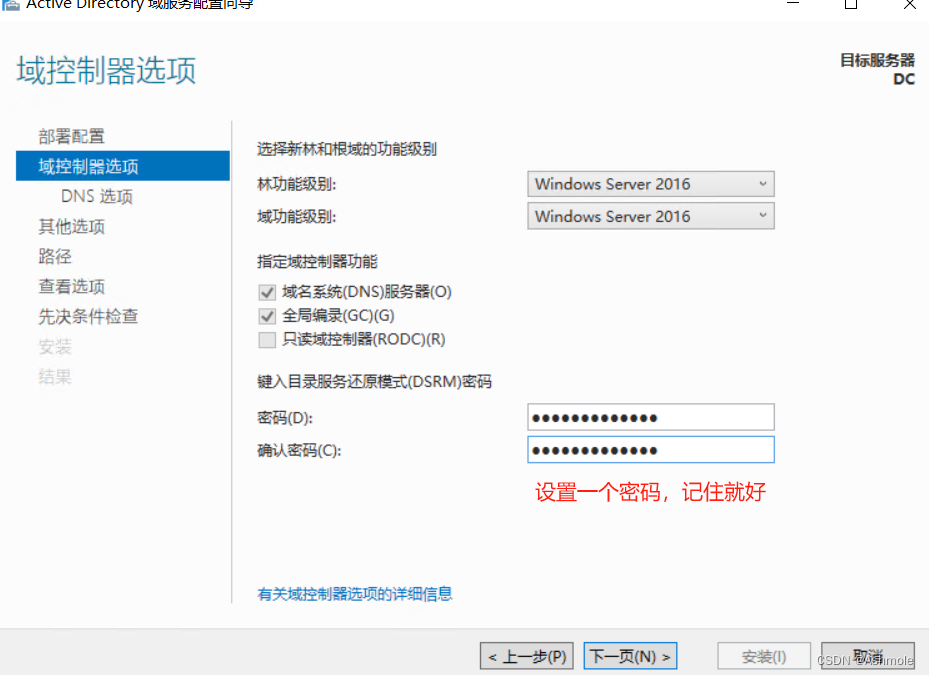
Task: Click the 安装(I) button
Action: click(764, 656)
